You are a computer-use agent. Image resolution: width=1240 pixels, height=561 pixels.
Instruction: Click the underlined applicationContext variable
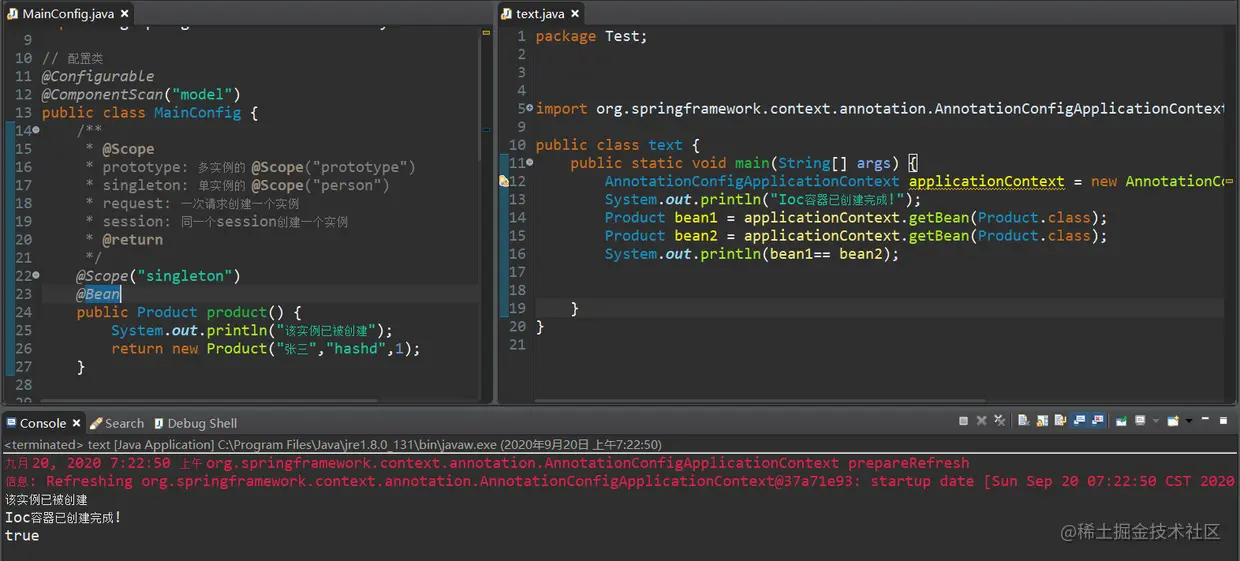pyautogui.click(x=986, y=181)
